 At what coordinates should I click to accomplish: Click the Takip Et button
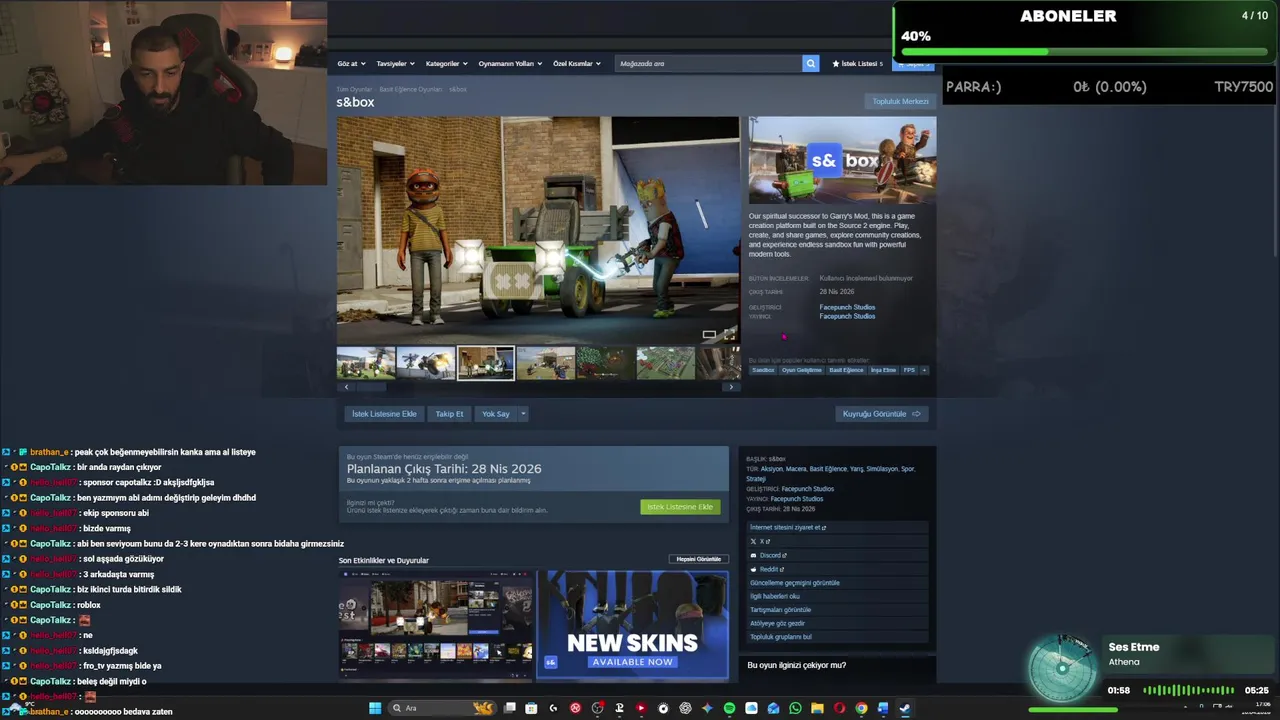tap(449, 414)
